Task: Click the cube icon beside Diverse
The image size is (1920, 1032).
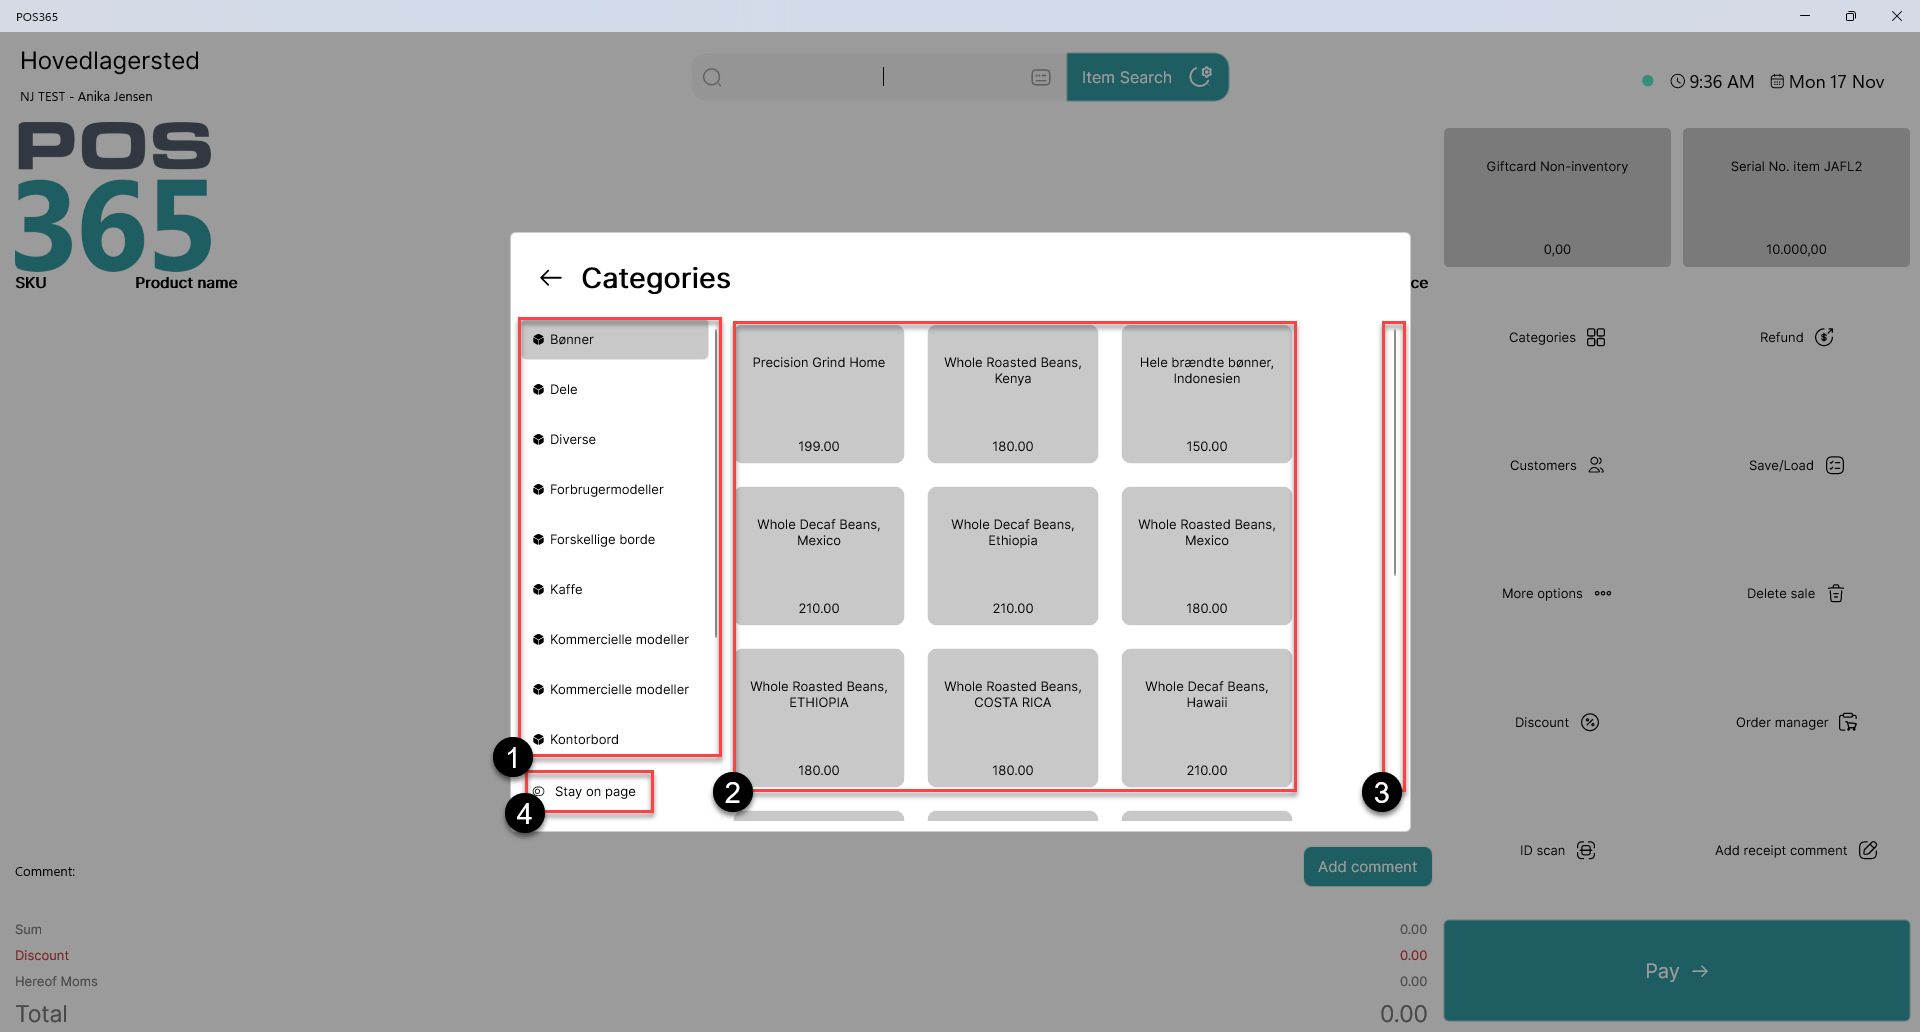Action: [538, 439]
